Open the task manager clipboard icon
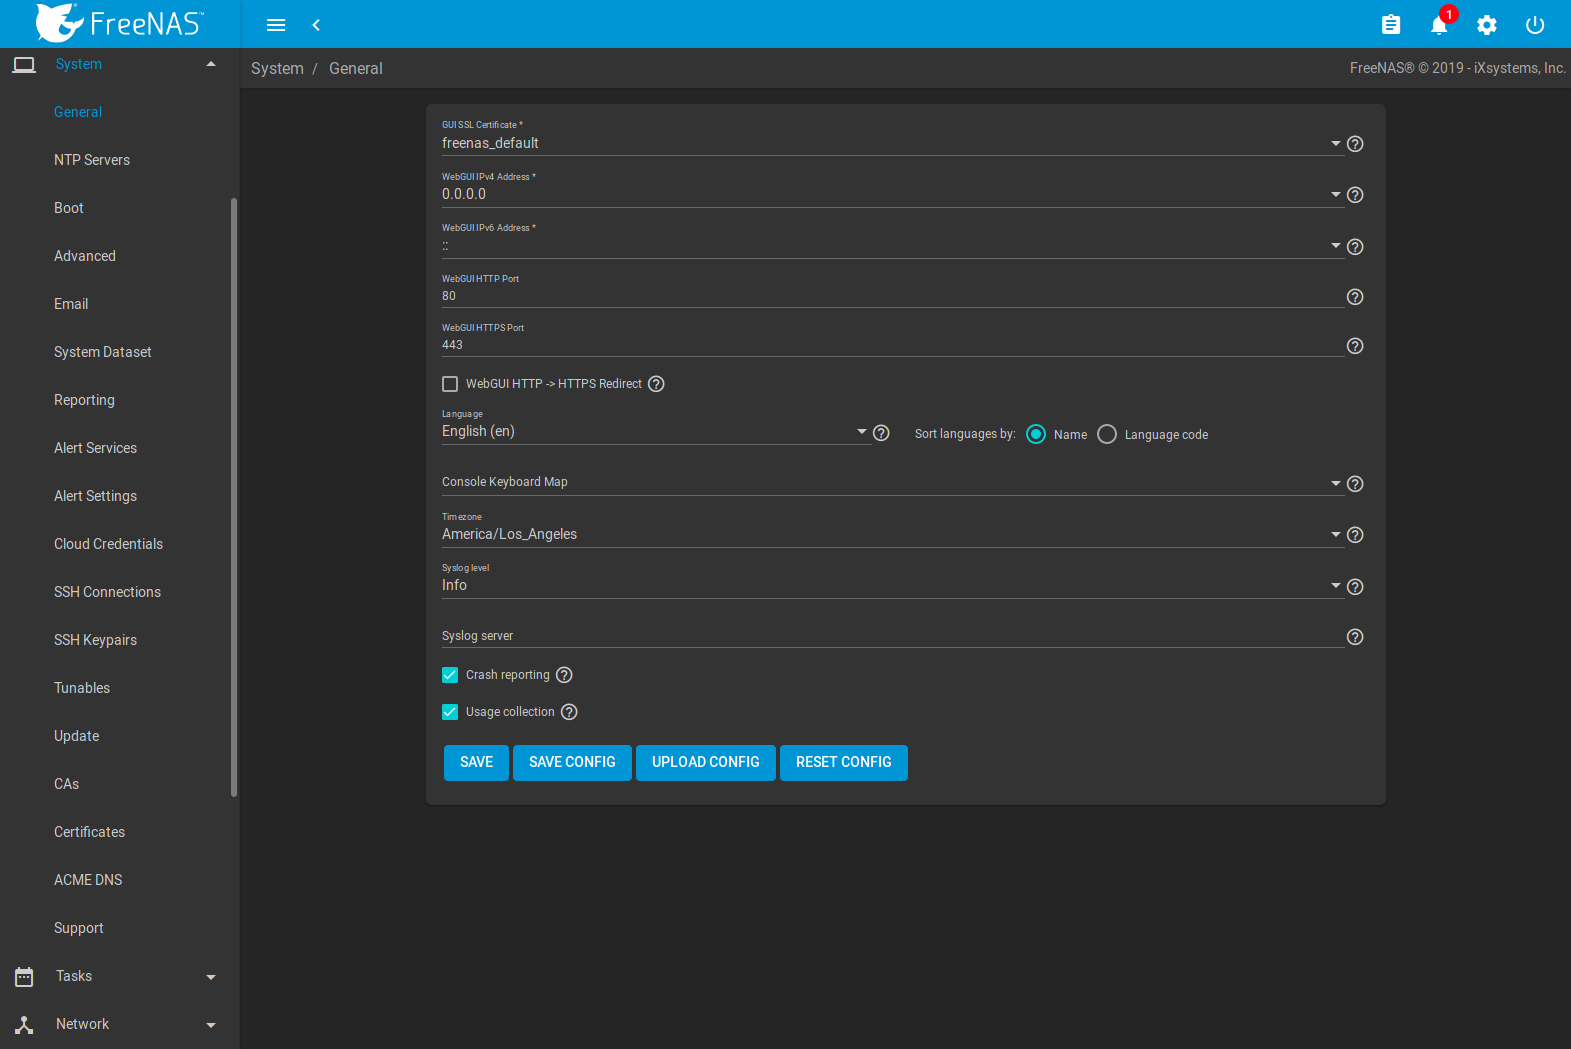The width and height of the screenshot is (1571, 1049). pyautogui.click(x=1391, y=25)
